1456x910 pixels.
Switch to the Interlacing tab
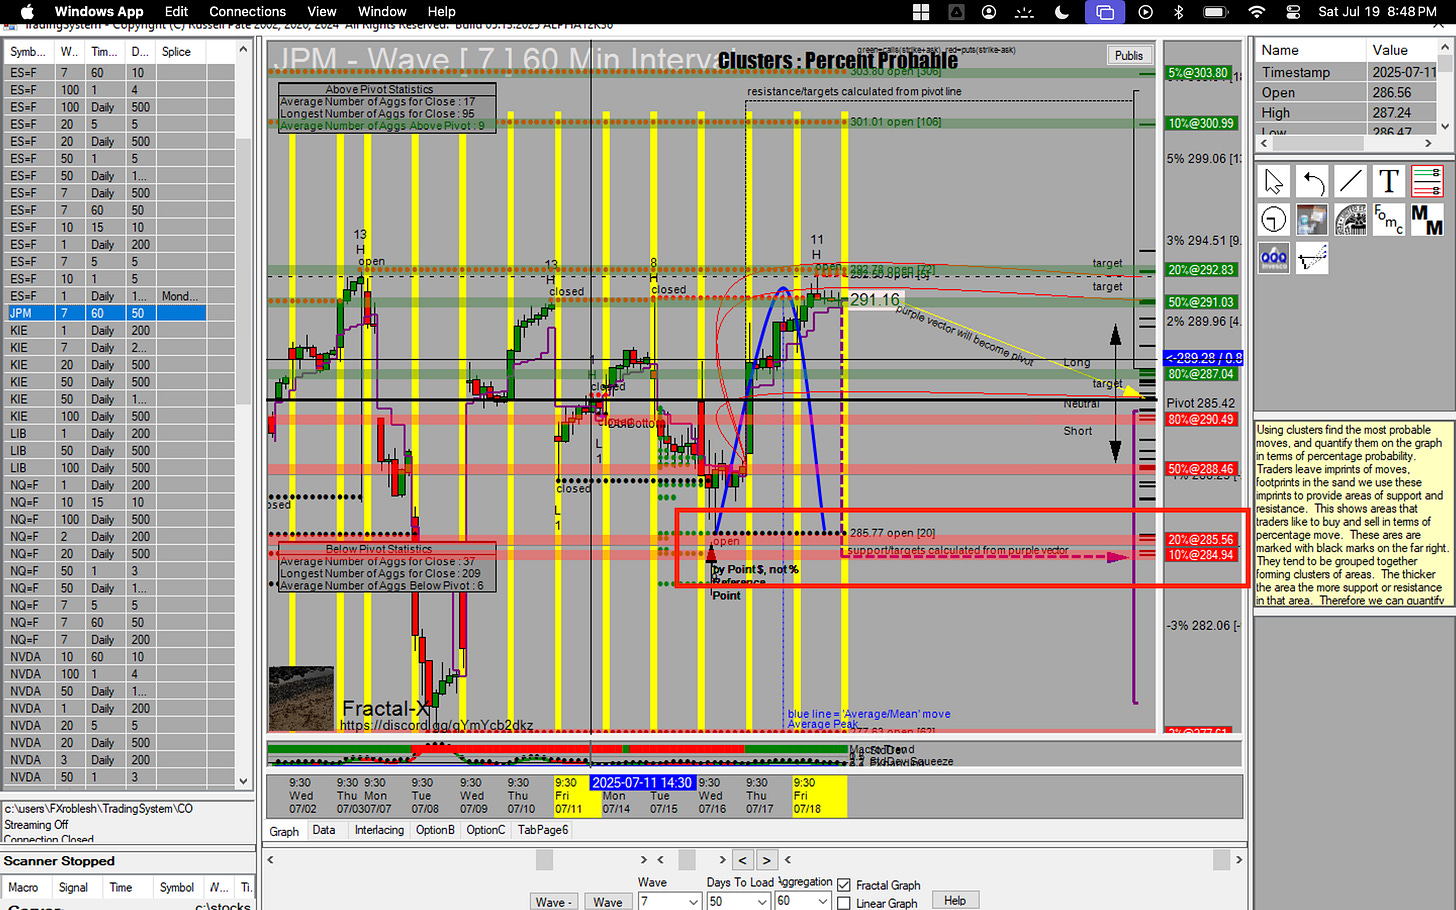click(x=379, y=830)
